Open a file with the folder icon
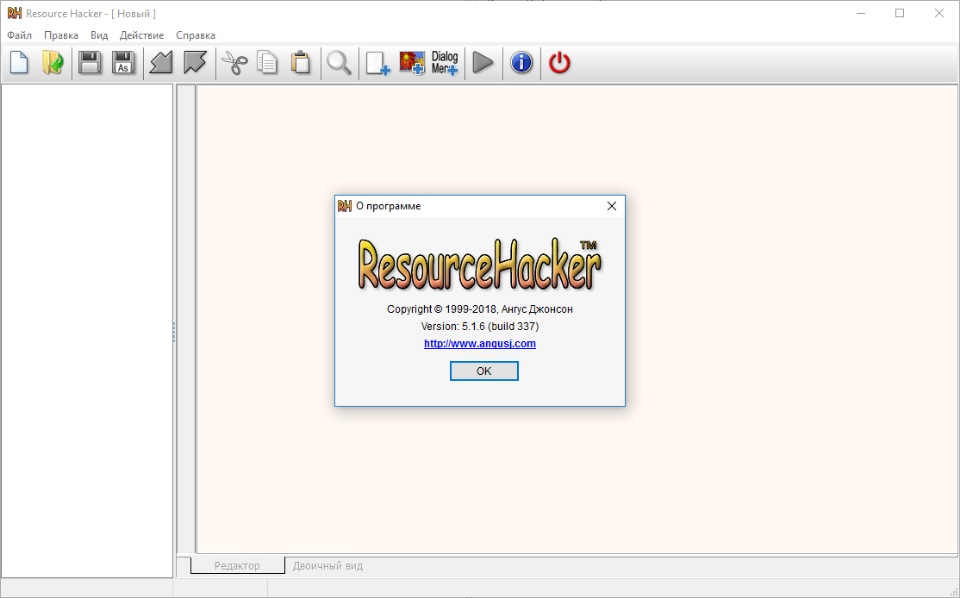960x598 pixels. tap(53, 62)
